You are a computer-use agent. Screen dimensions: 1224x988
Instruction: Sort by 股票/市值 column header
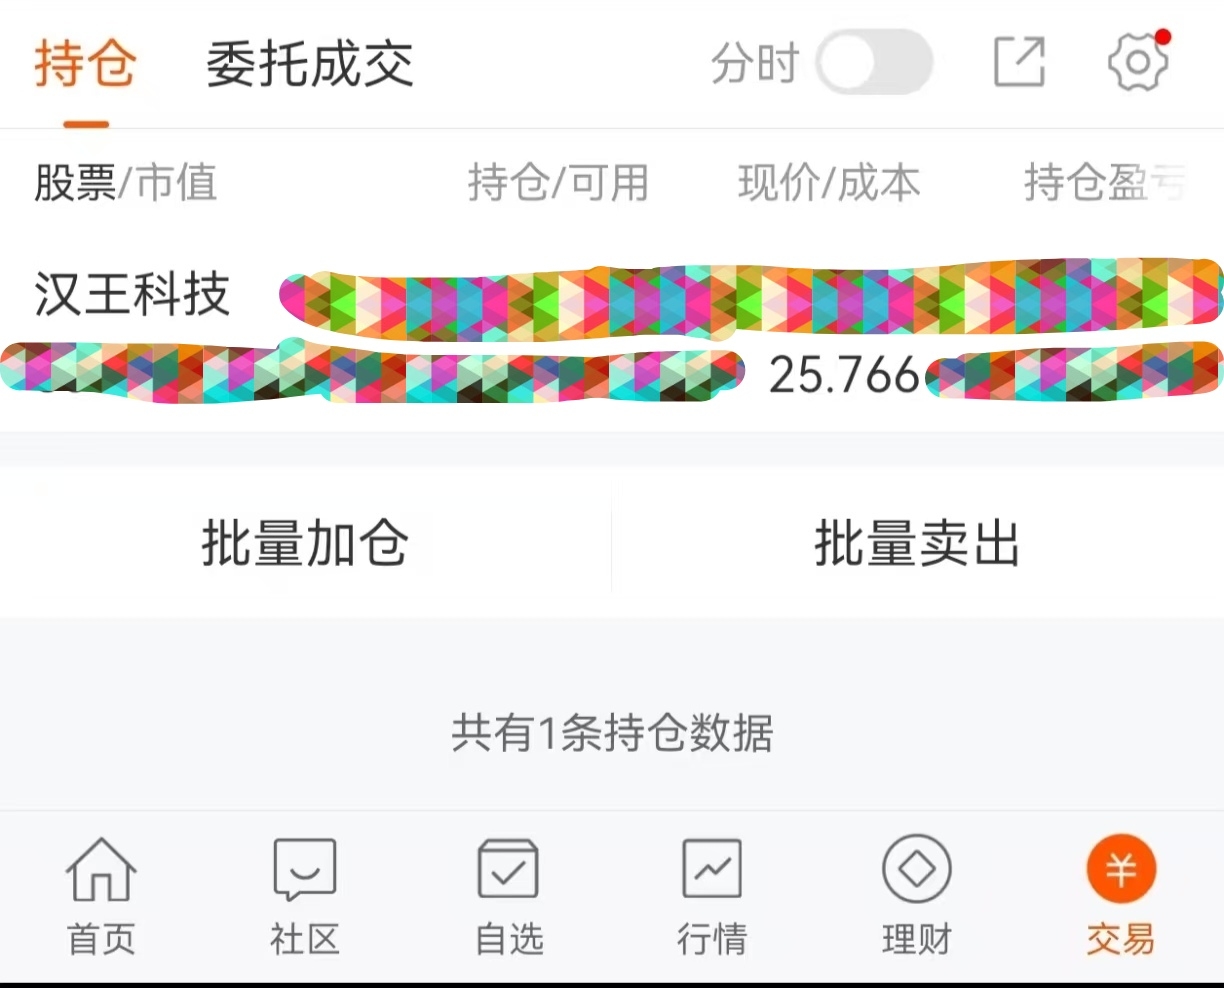pos(126,183)
